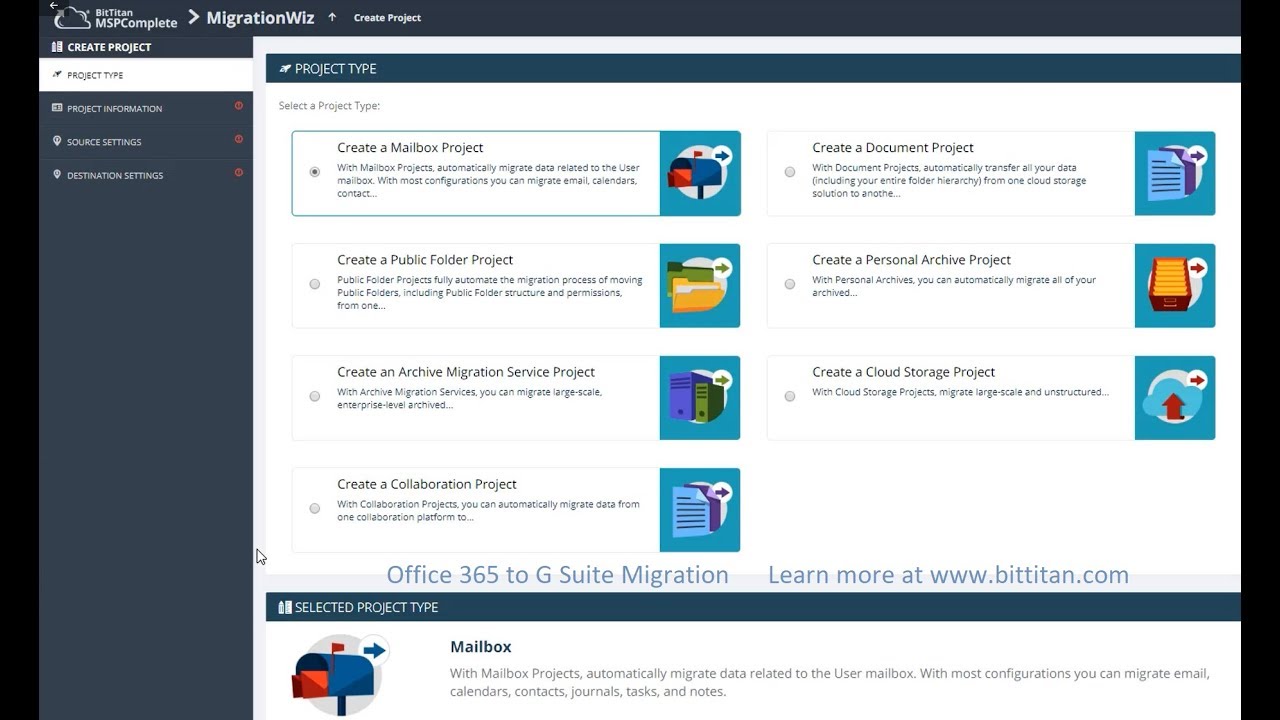Click the icon in the Selected Project Type header
Screen dimensions: 1280x720
pos(285,607)
